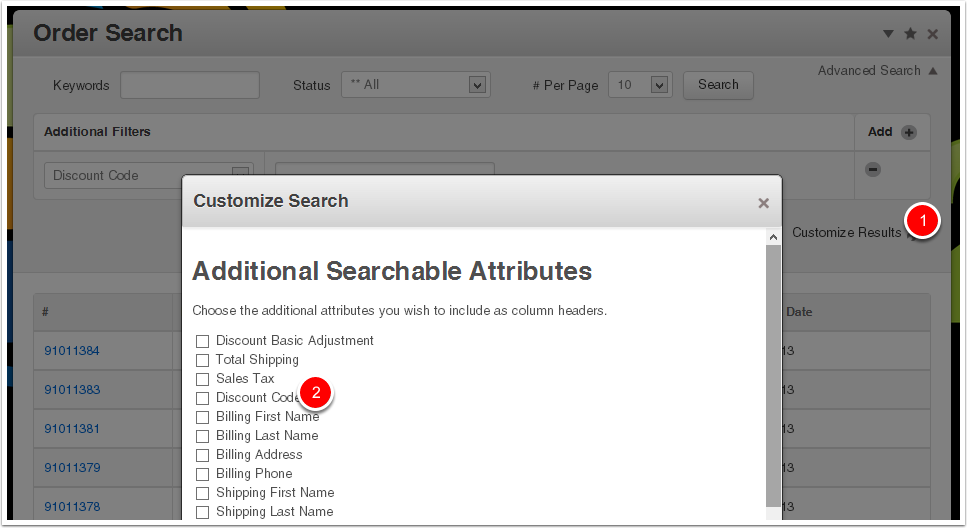The image size is (967, 528).
Task: Close the Customize Search dialog
Action: 763,203
